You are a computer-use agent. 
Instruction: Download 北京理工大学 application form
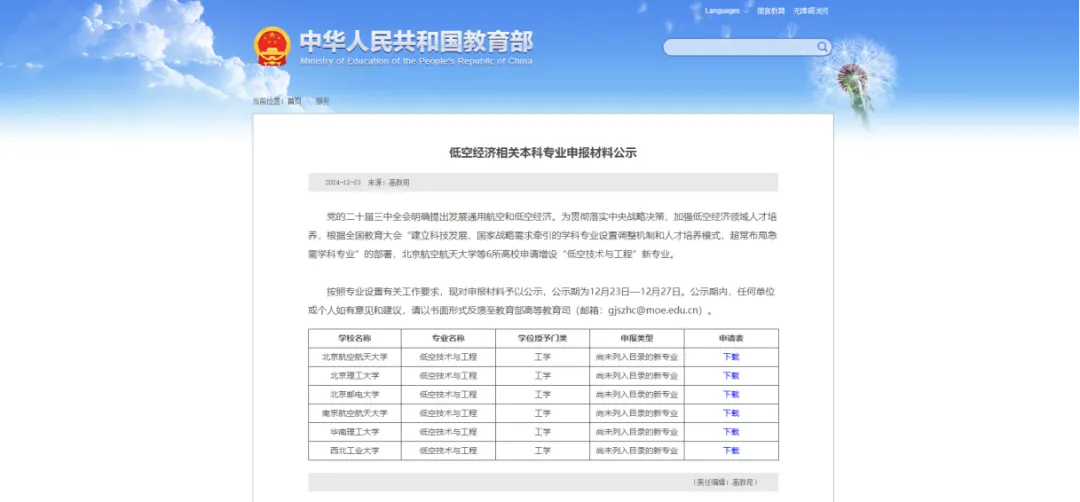731,376
